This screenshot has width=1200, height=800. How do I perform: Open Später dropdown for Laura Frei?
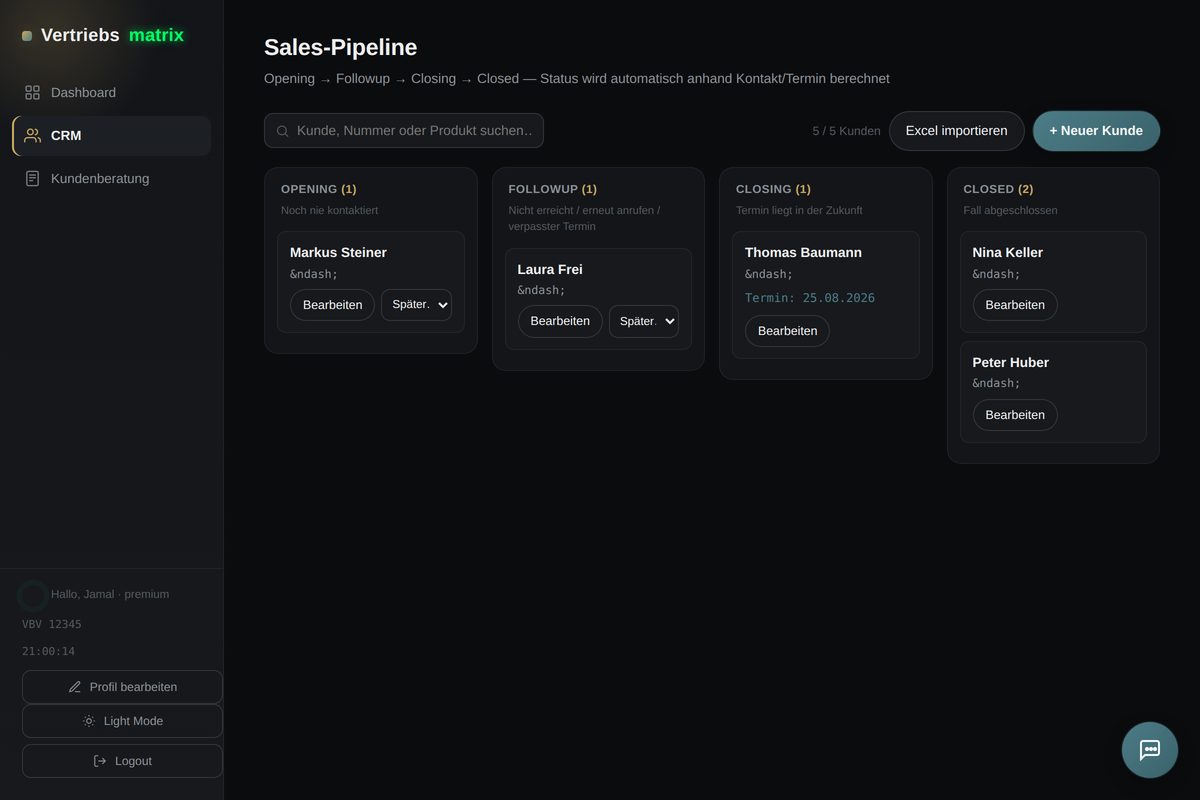pyautogui.click(x=644, y=321)
